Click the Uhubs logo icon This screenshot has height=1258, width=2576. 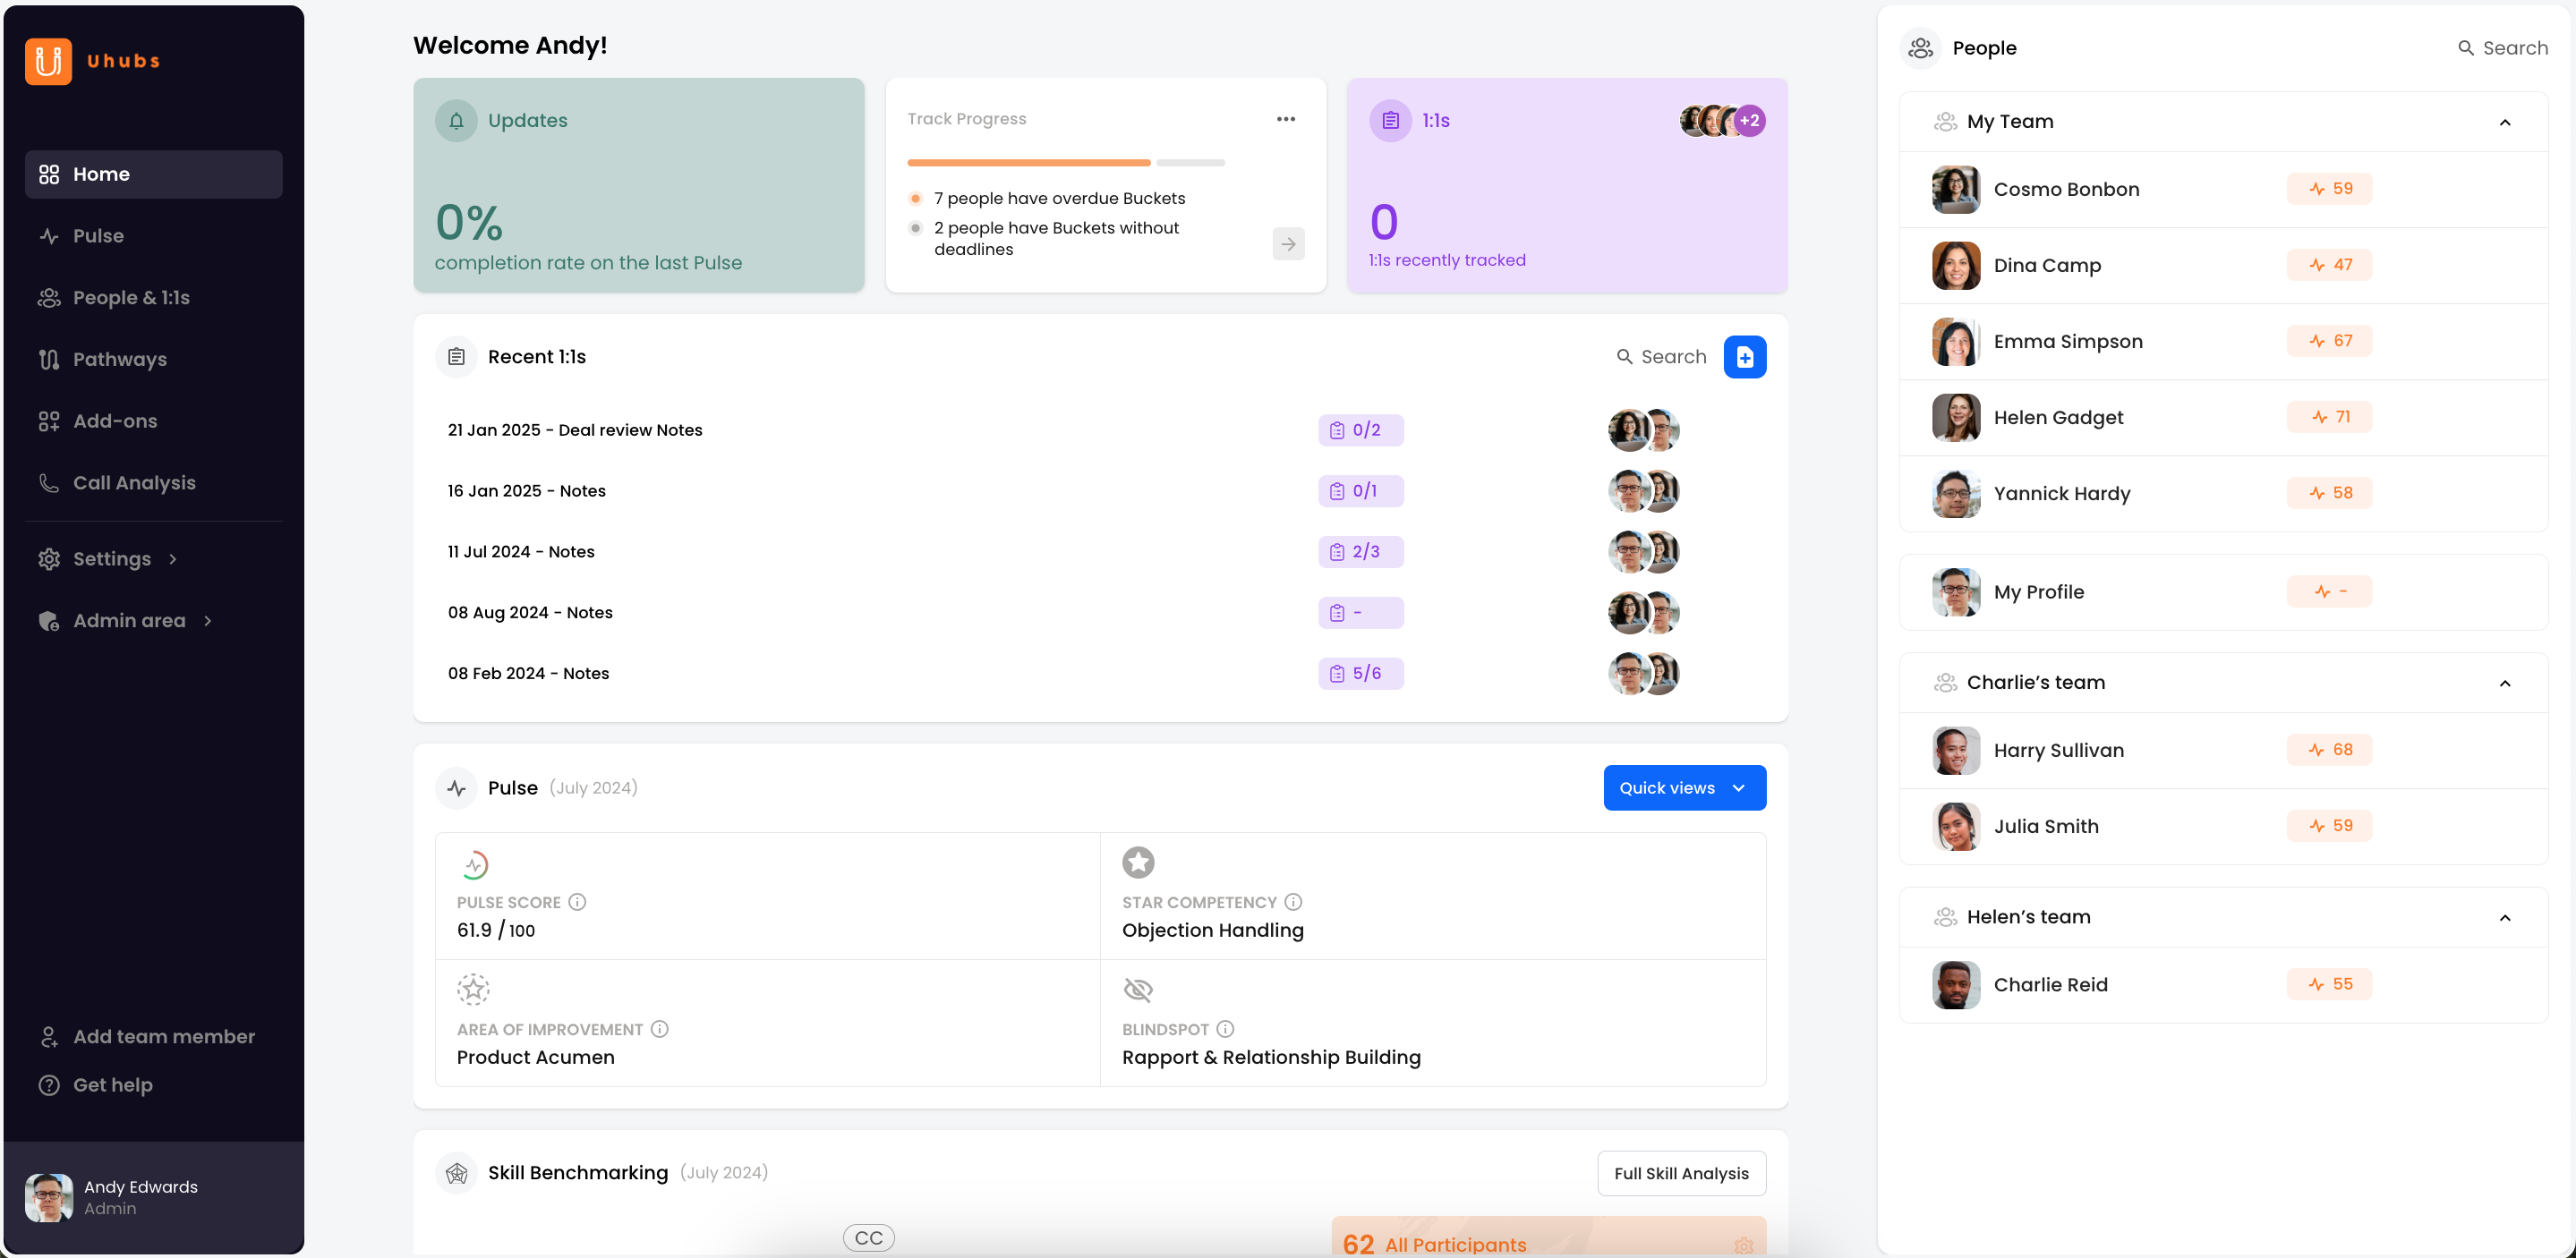tap(48, 61)
